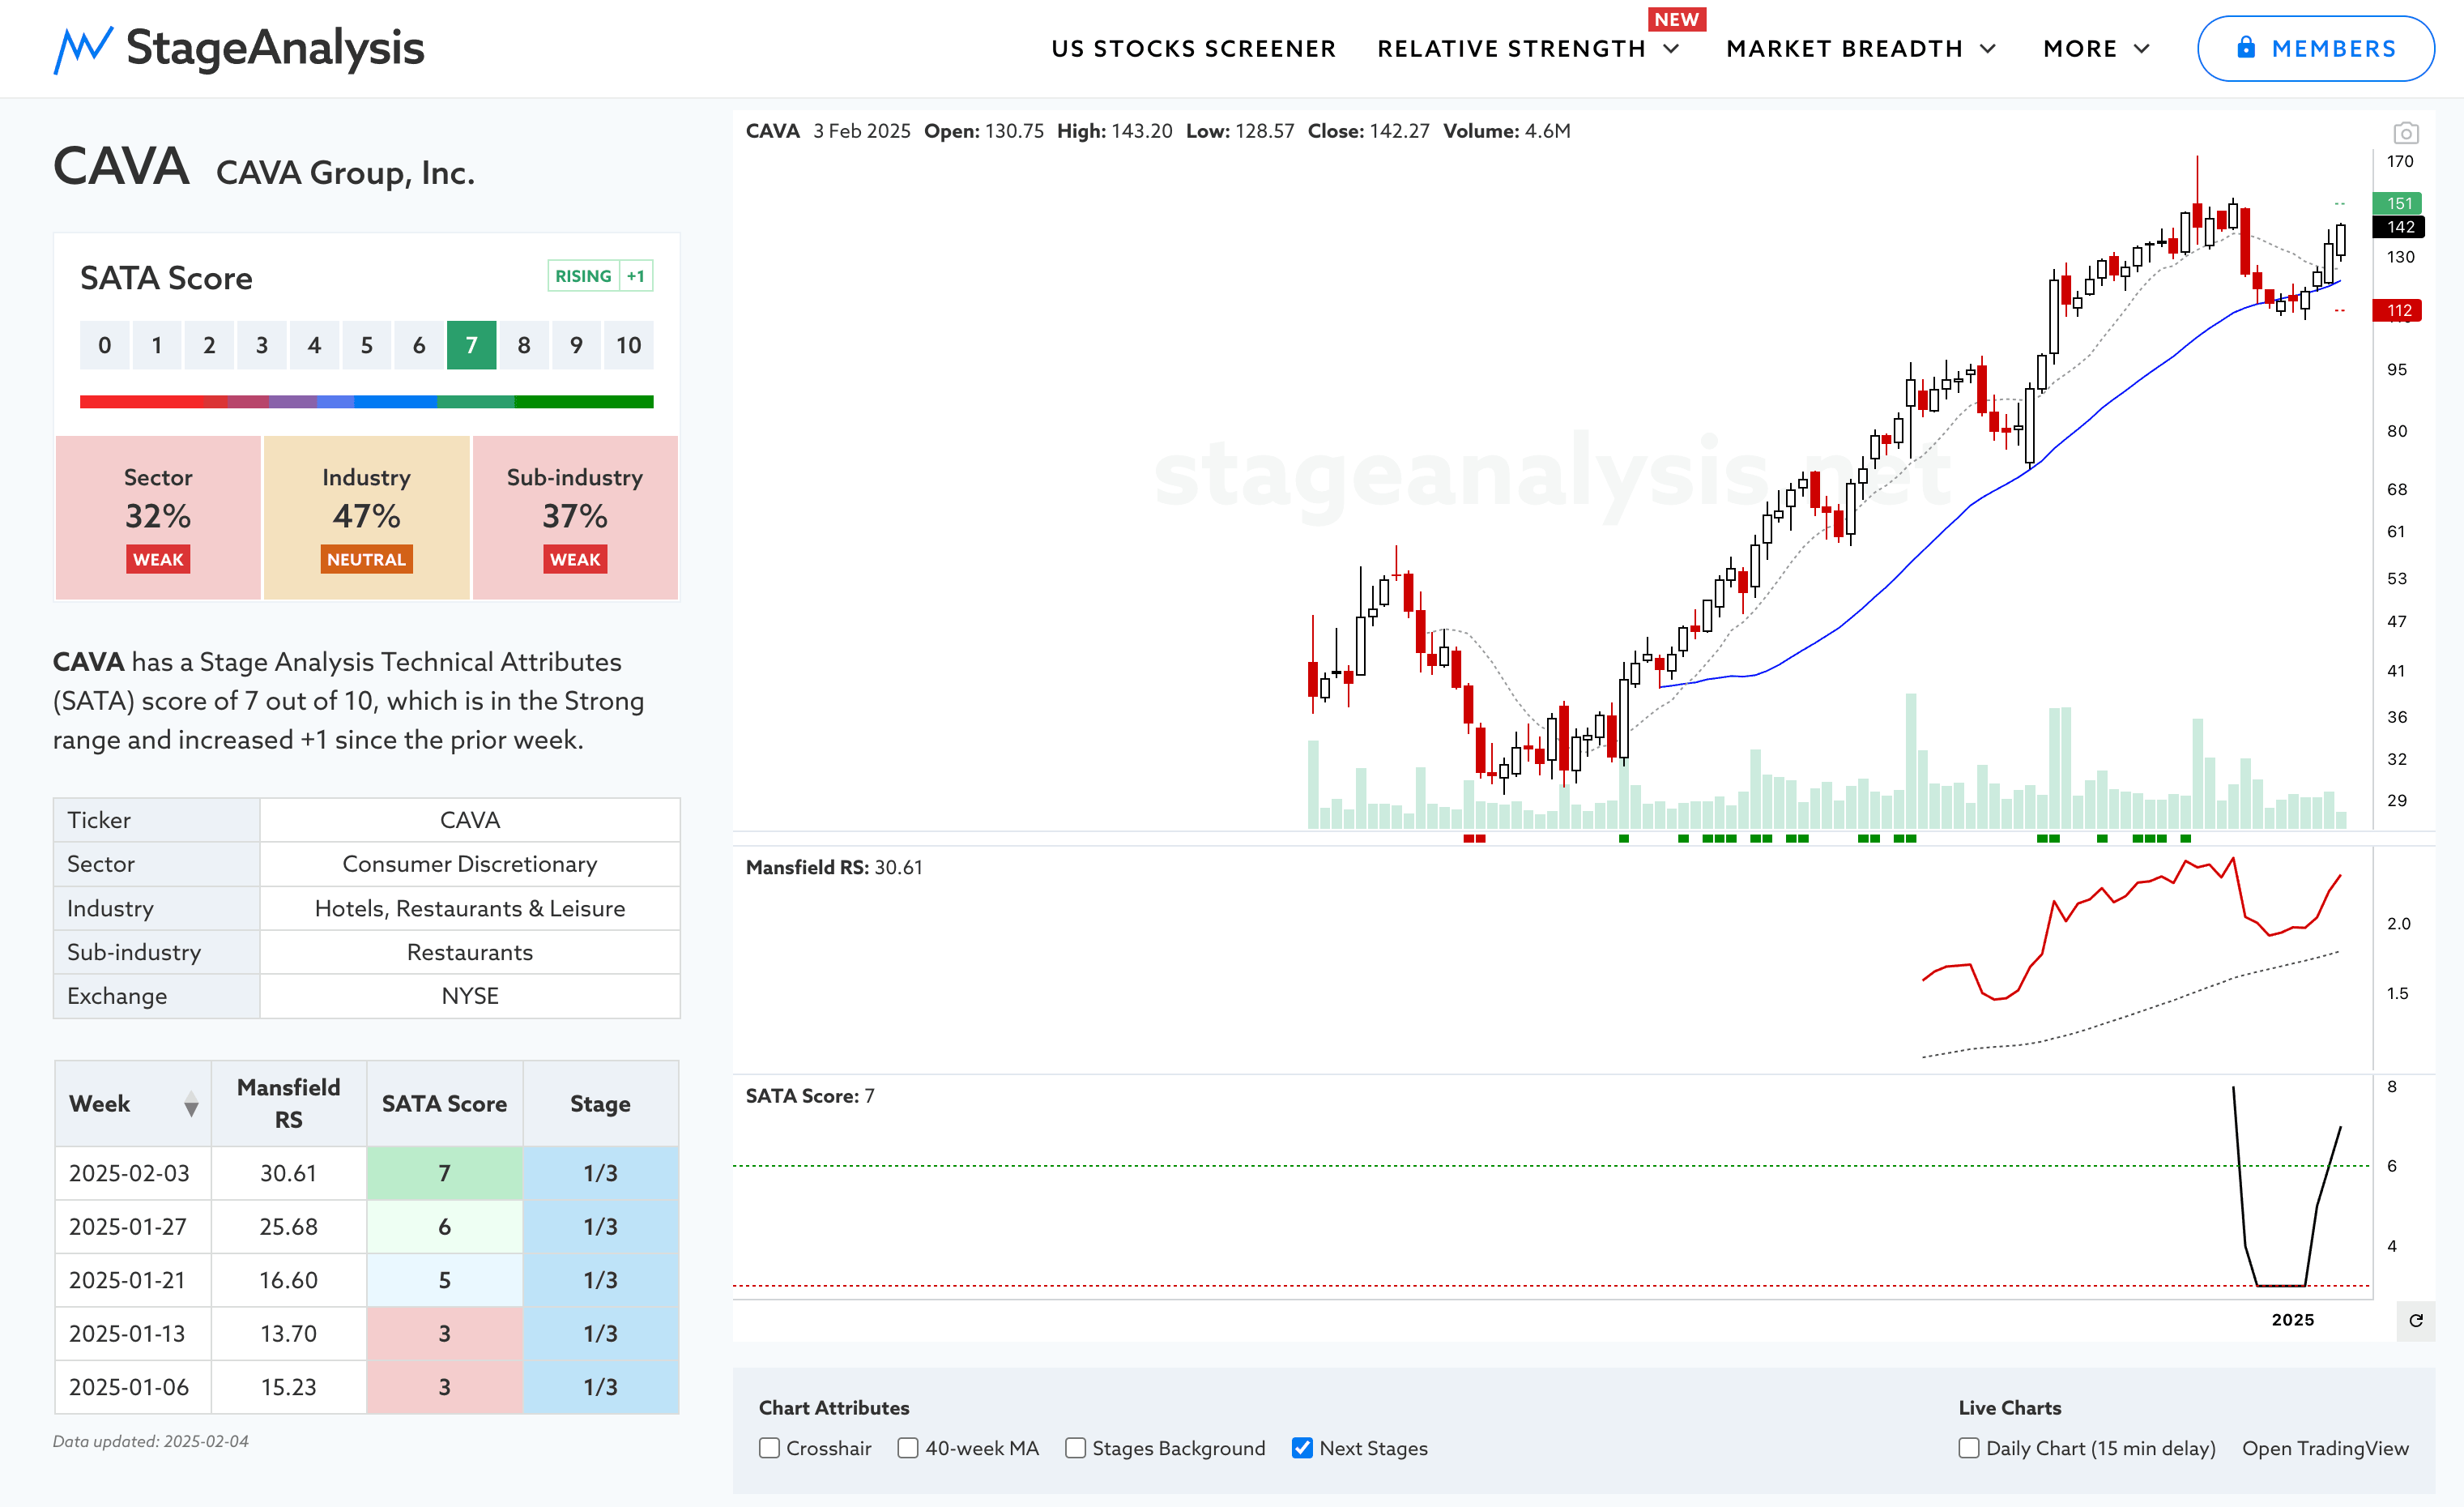Click the chart reset refresh icon
The image size is (2464, 1507).
(2416, 1320)
